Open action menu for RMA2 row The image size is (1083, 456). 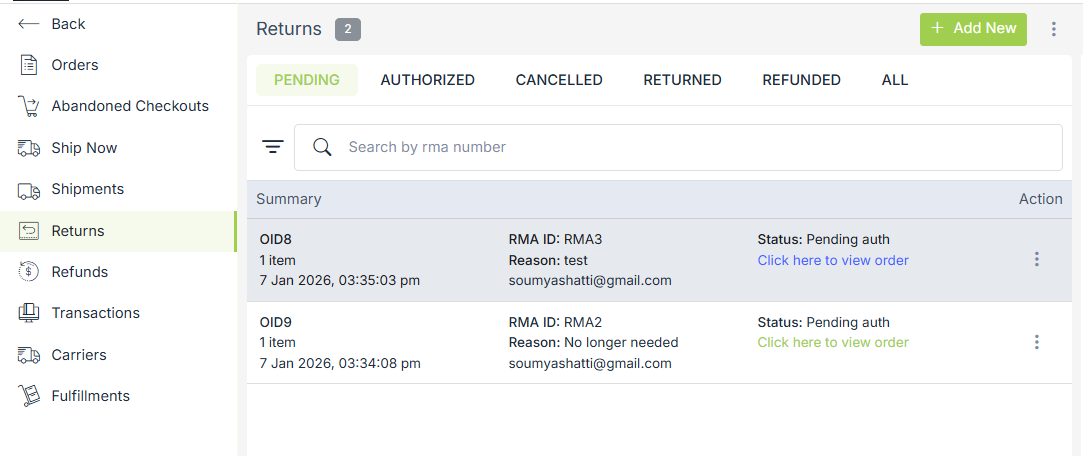pyautogui.click(x=1036, y=342)
